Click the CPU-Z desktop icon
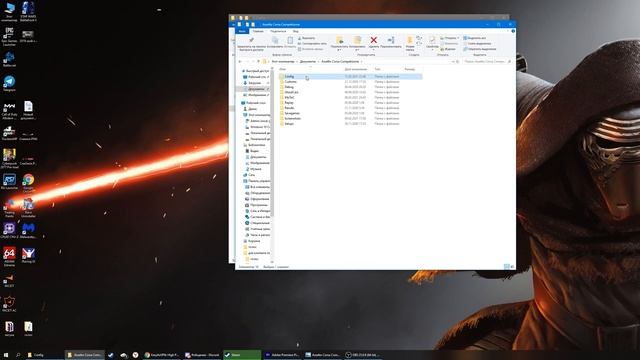 9,231
